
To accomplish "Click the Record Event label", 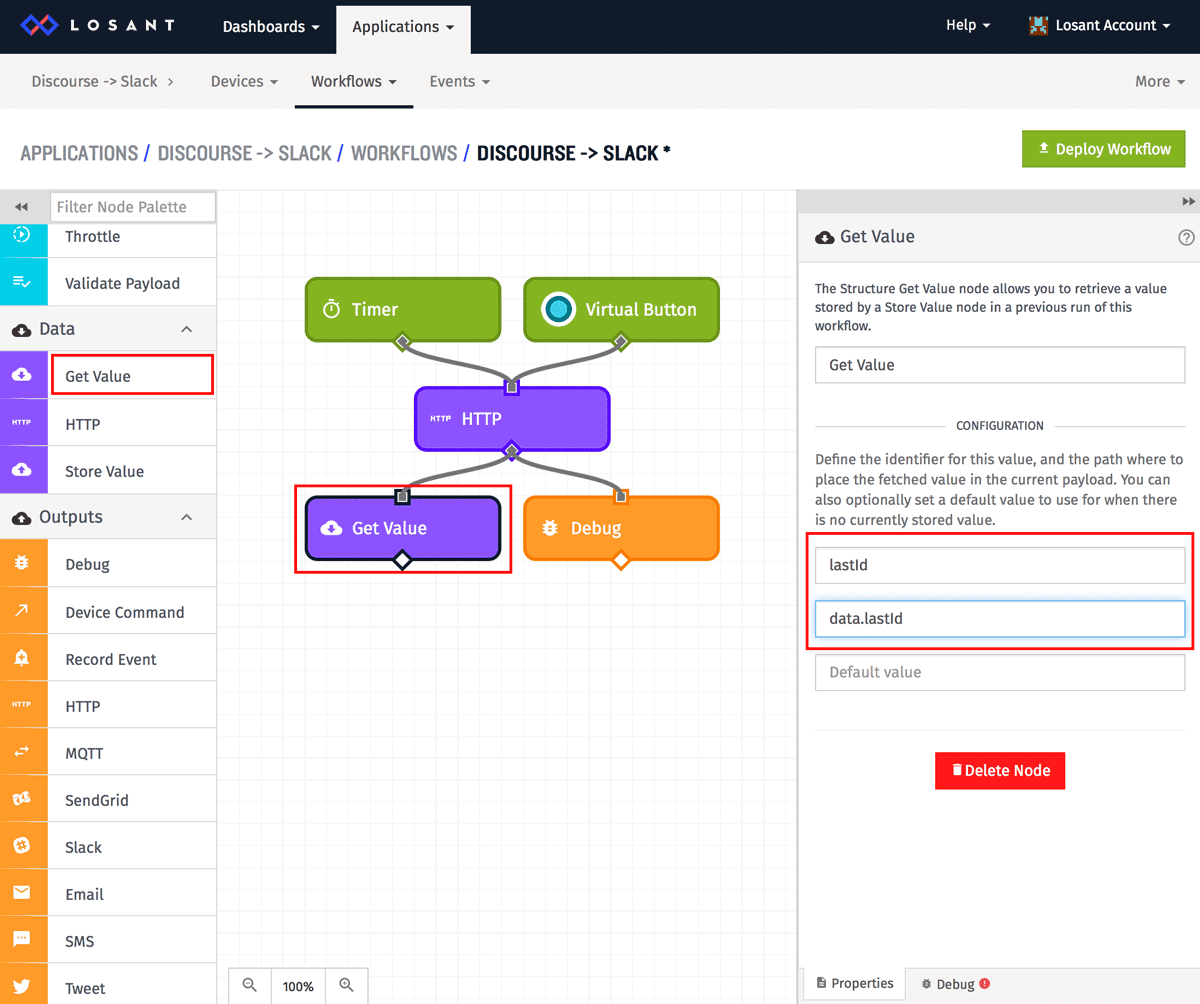I will 110,659.
